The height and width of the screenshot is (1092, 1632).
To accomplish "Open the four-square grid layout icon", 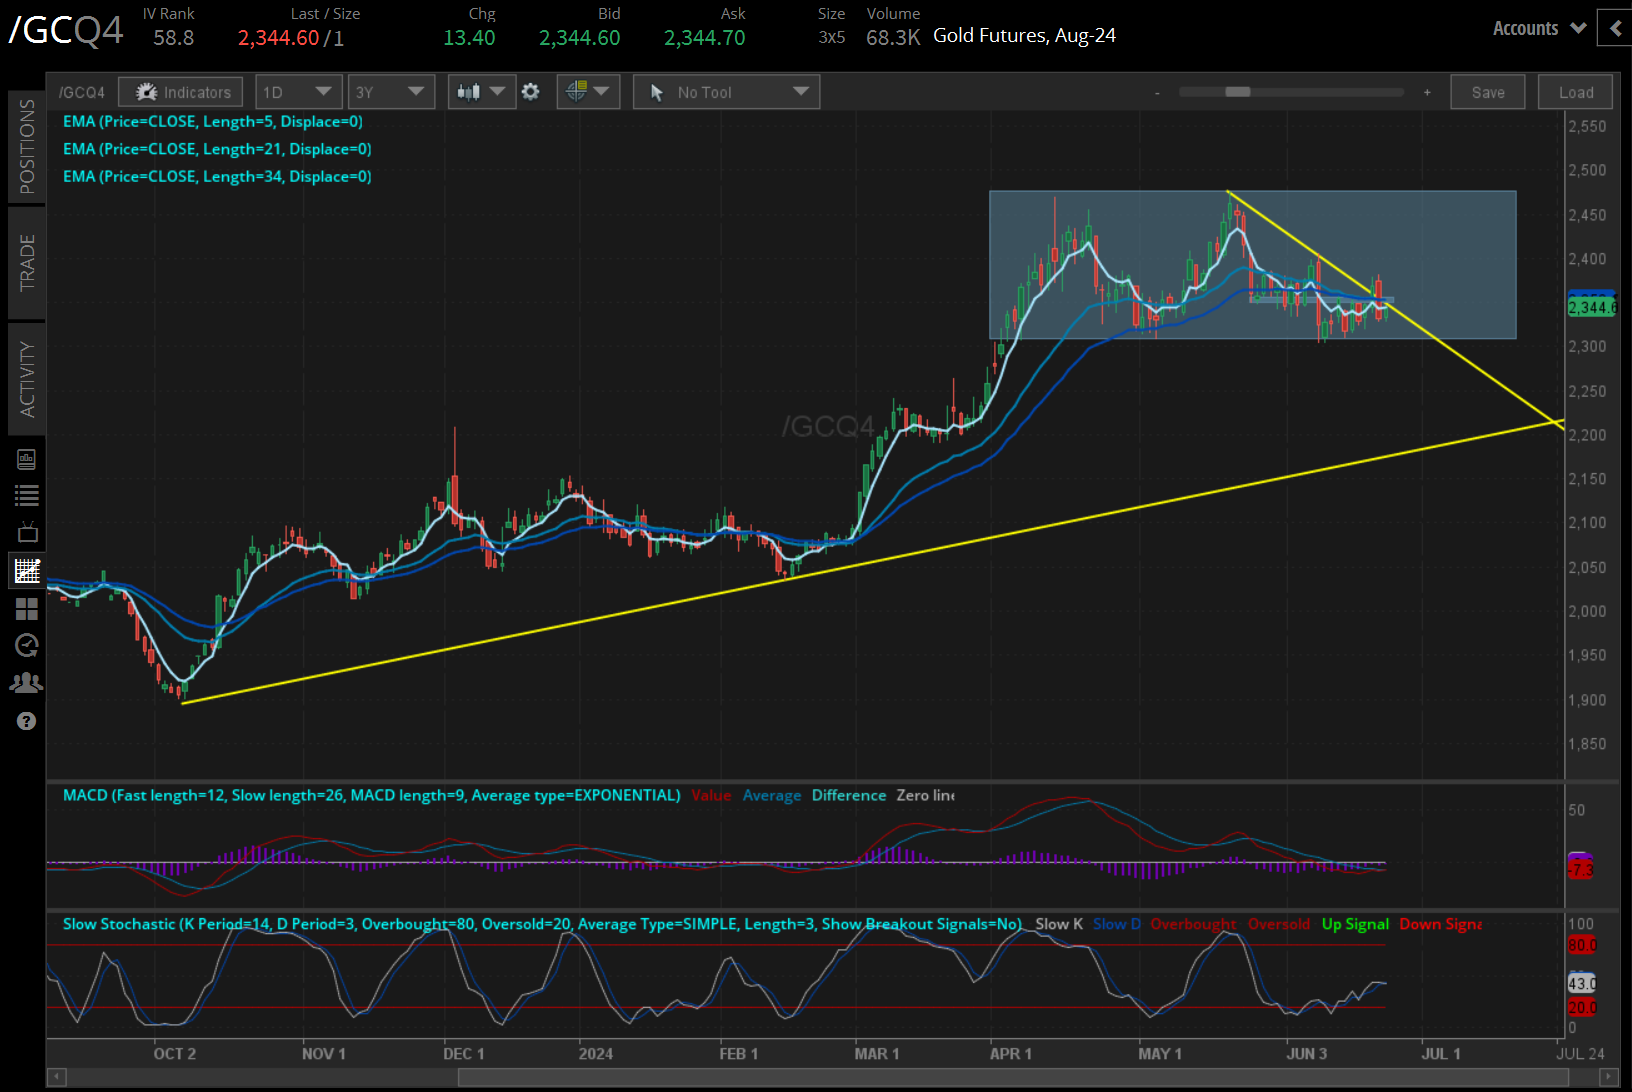I will coord(27,609).
